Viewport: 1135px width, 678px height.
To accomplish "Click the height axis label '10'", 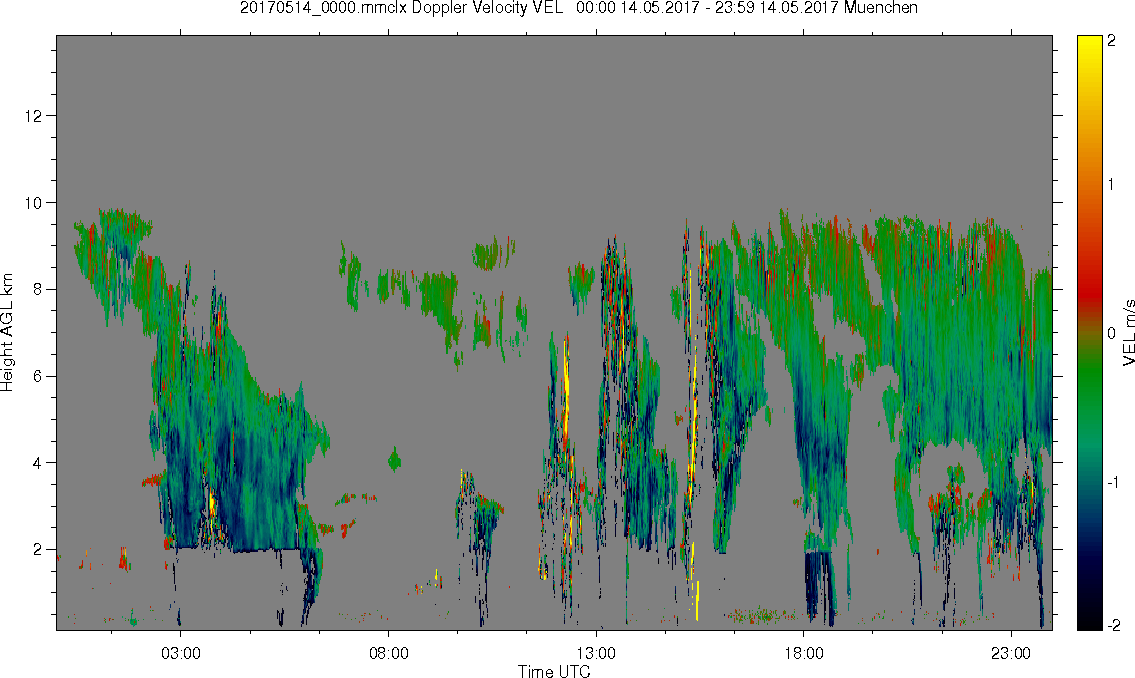I will coord(34,203).
